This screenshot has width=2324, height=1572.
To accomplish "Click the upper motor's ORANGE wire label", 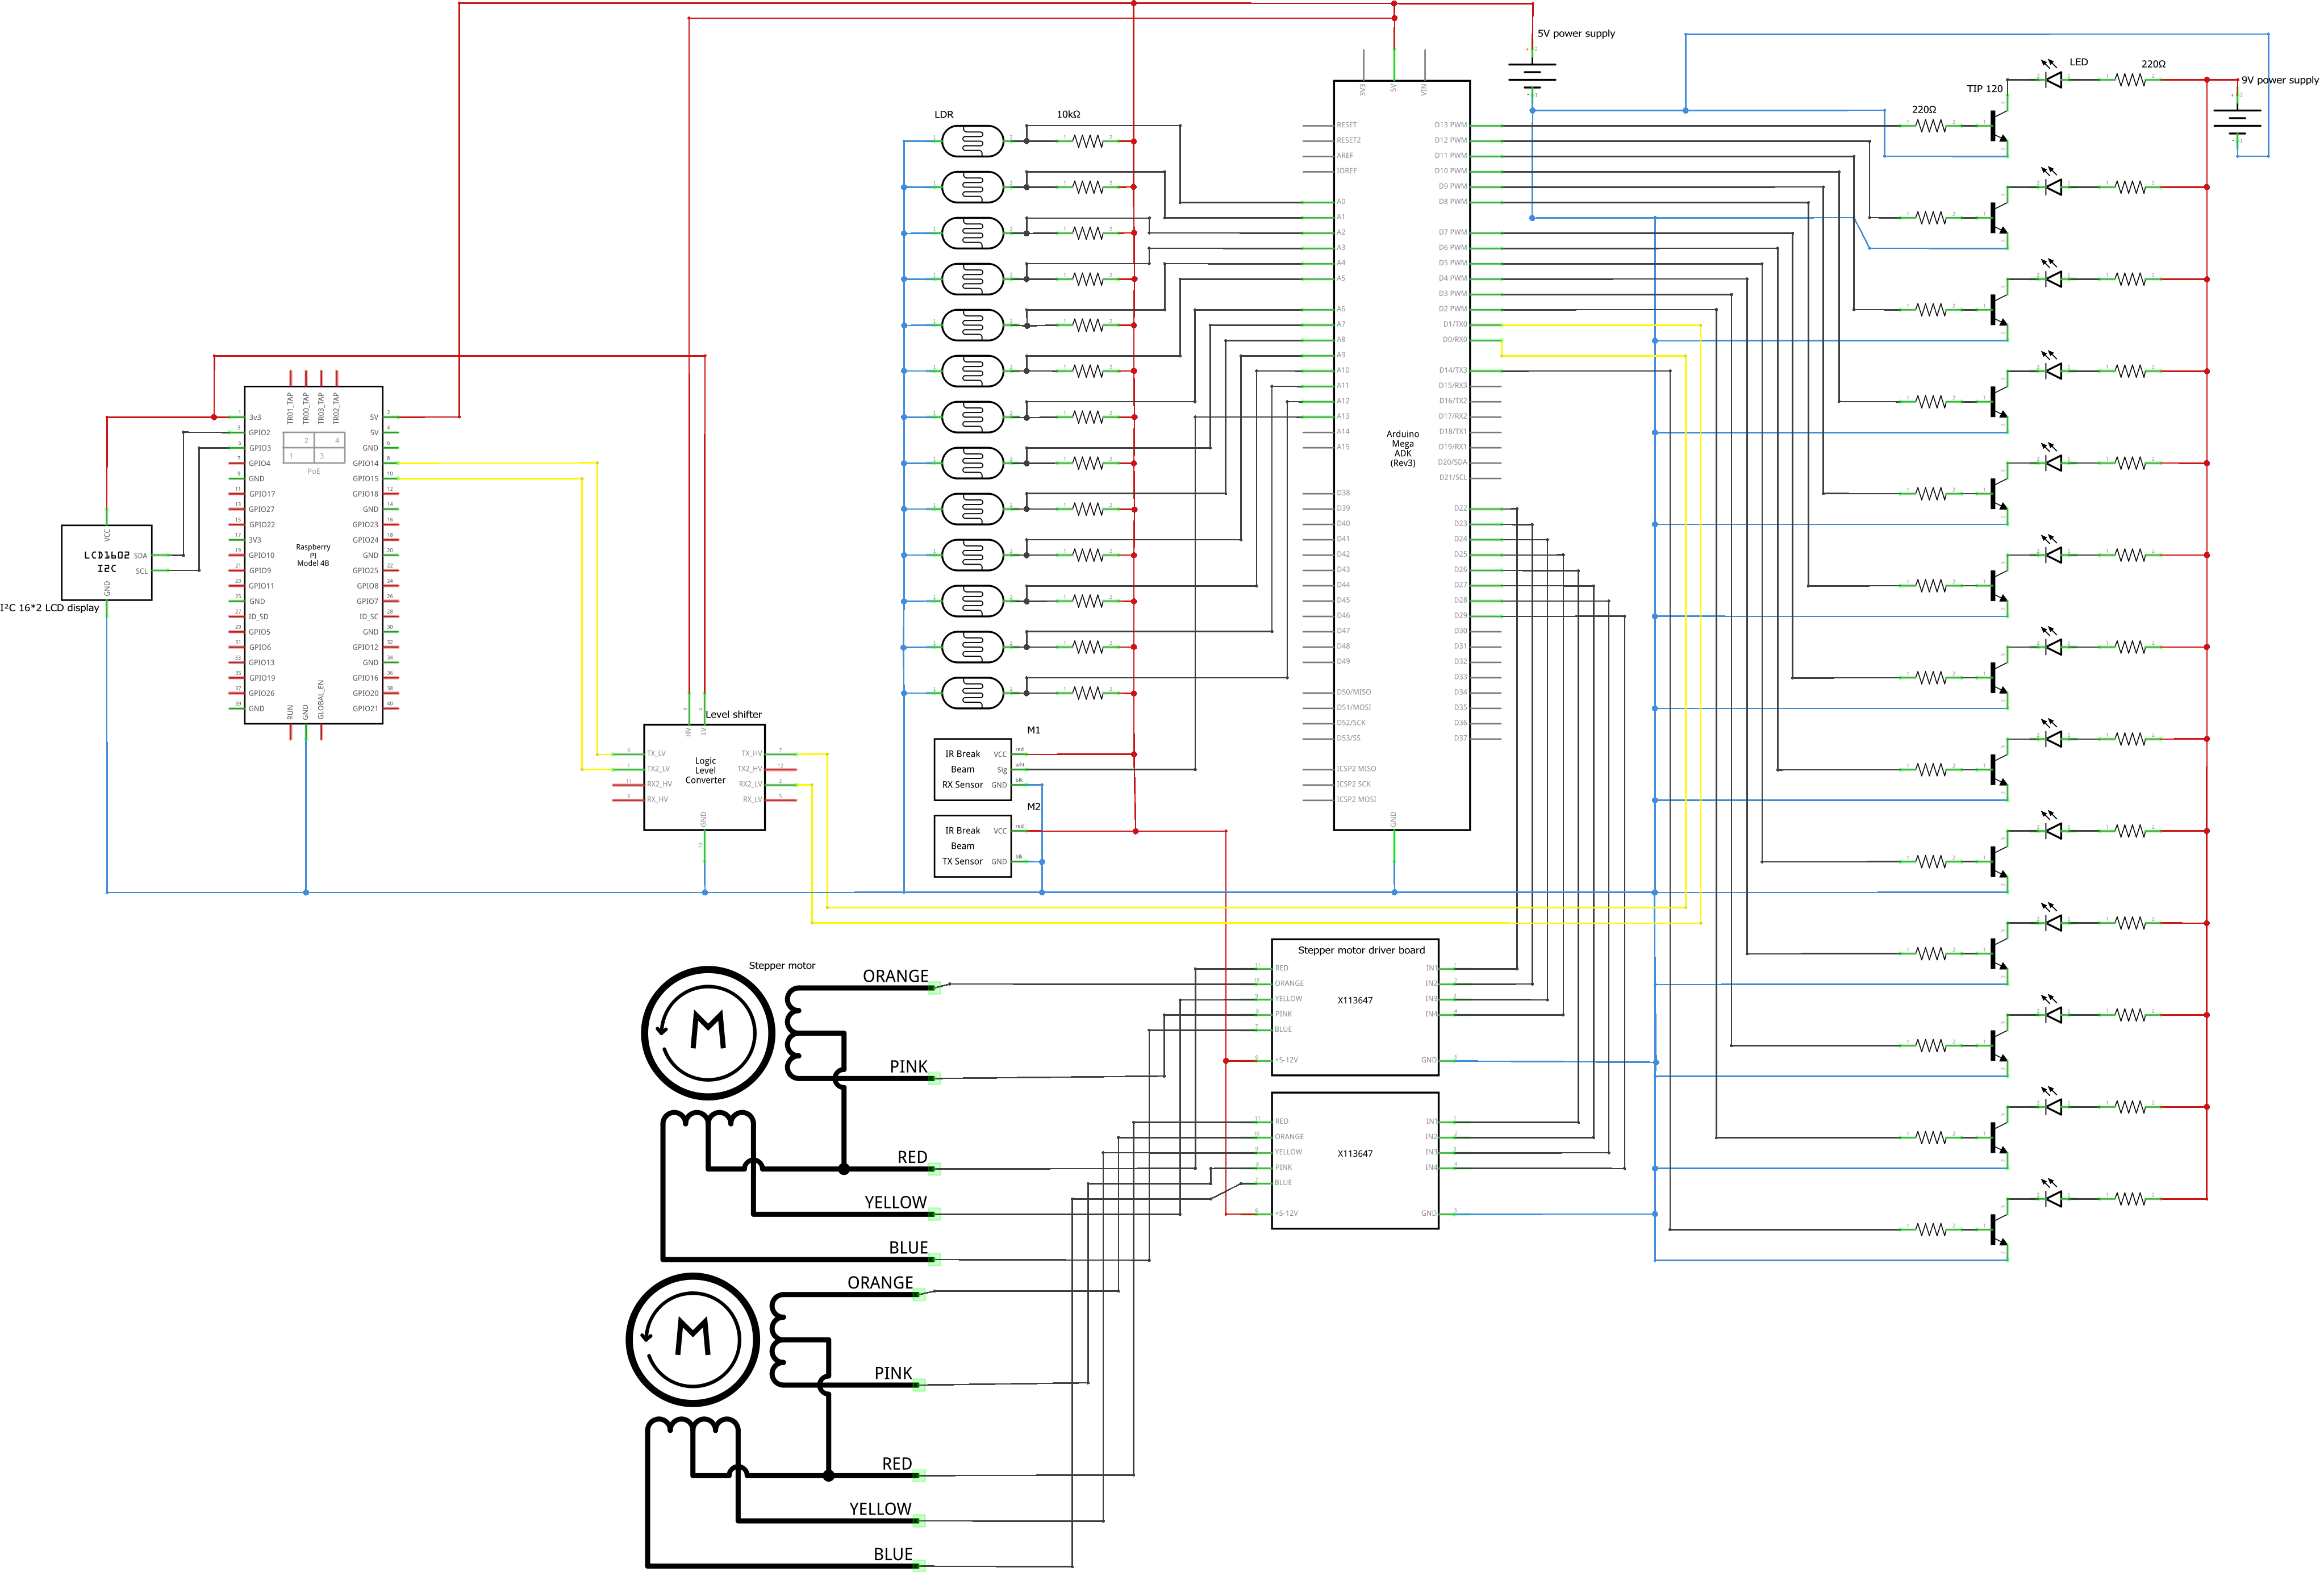I will (896, 976).
